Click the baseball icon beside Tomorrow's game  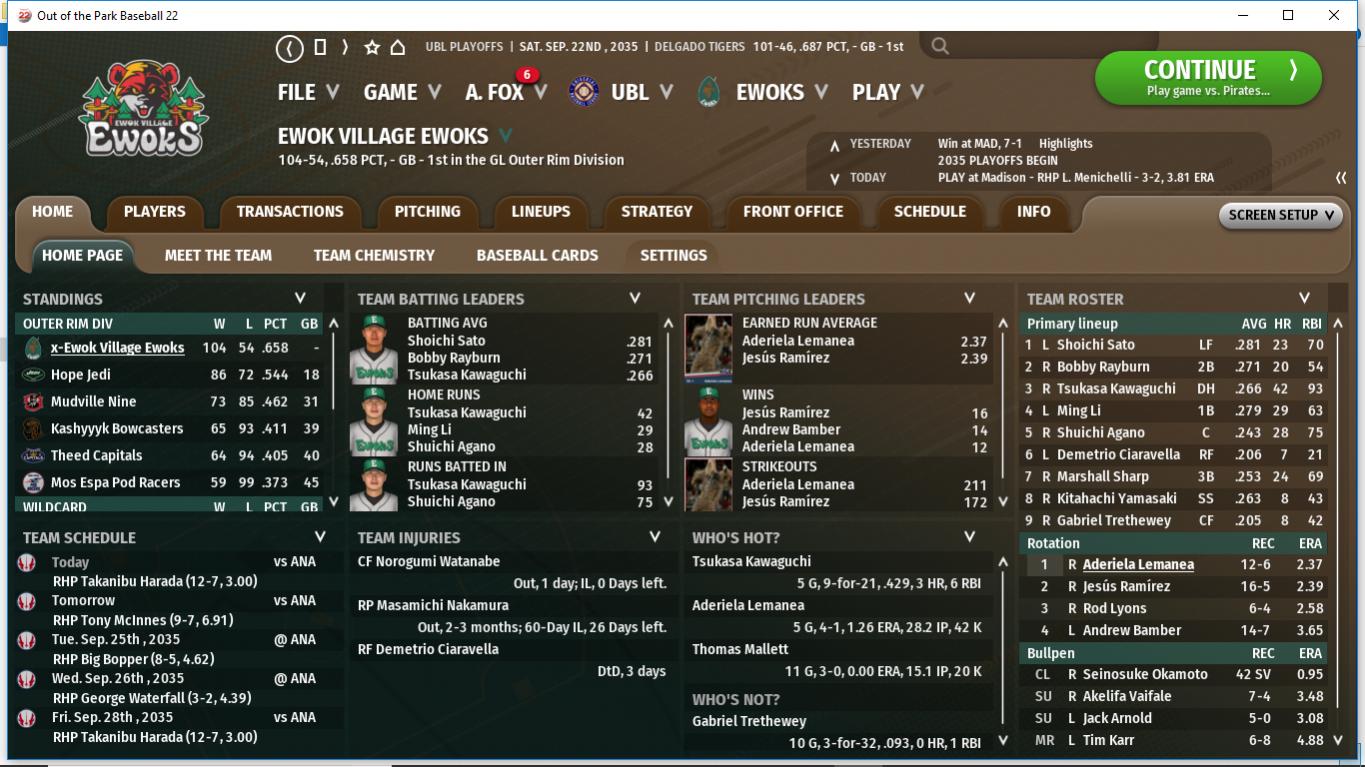coord(27,602)
